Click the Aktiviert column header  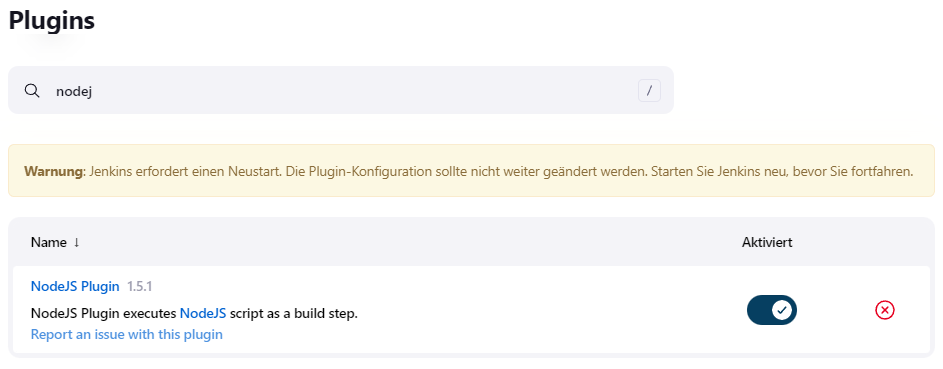click(x=767, y=243)
